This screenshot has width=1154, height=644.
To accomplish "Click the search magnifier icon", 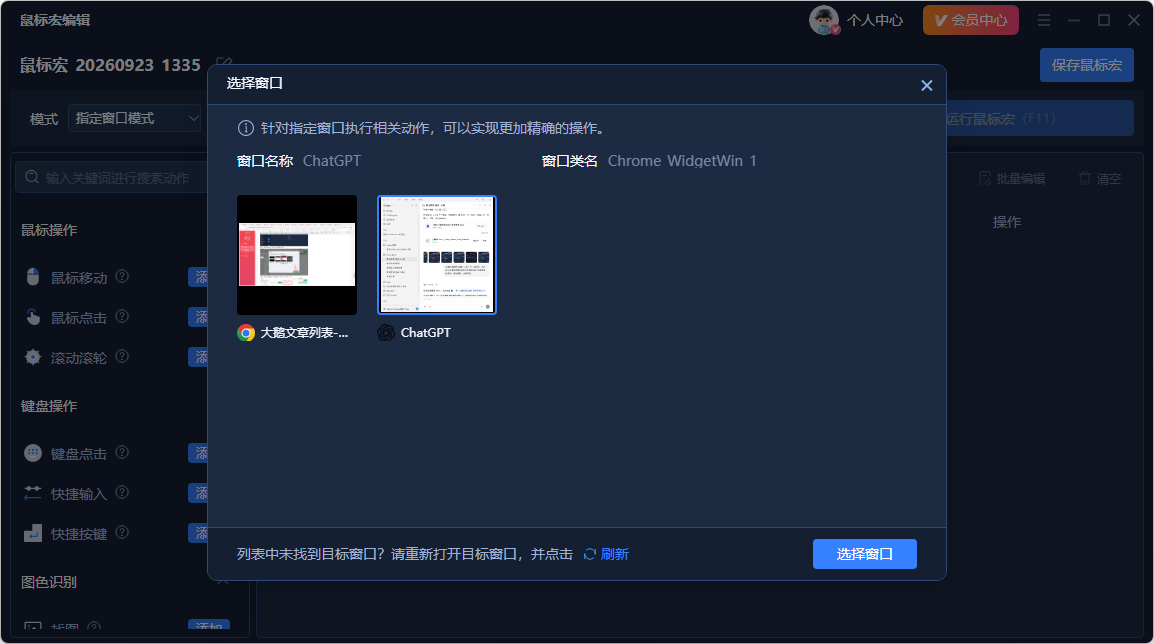I will (32, 177).
